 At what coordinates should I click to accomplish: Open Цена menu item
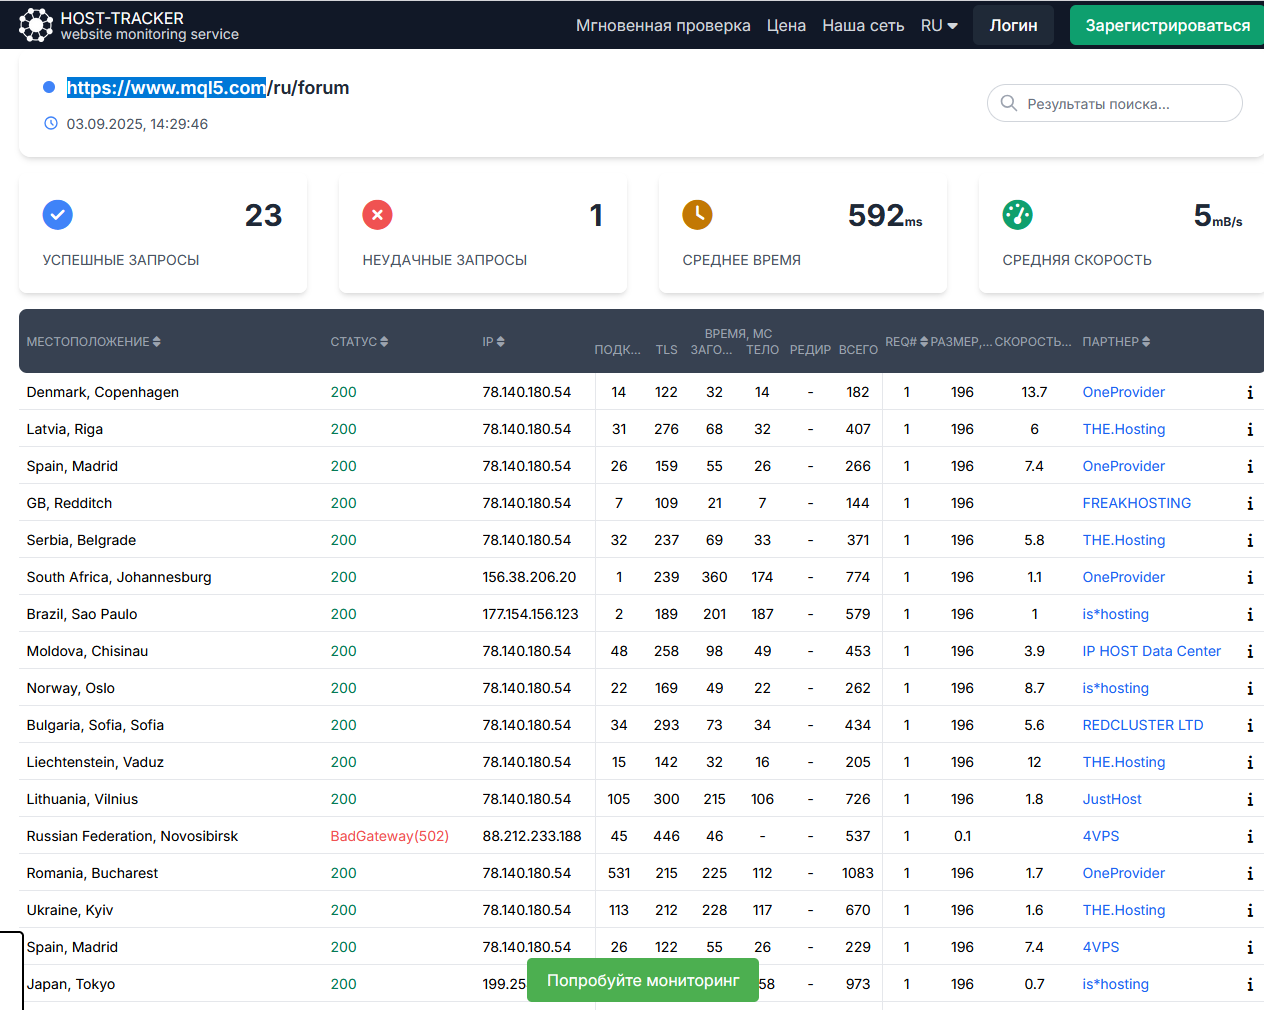tap(786, 25)
